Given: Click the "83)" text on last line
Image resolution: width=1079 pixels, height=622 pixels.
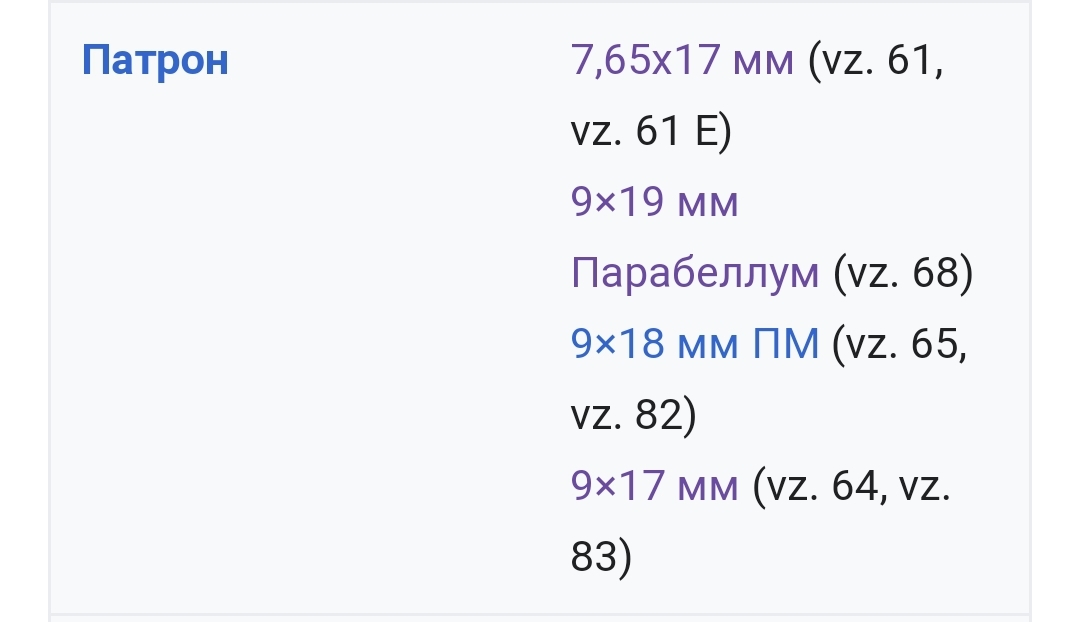Looking at the screenshot, I should (x=601, y=557).
